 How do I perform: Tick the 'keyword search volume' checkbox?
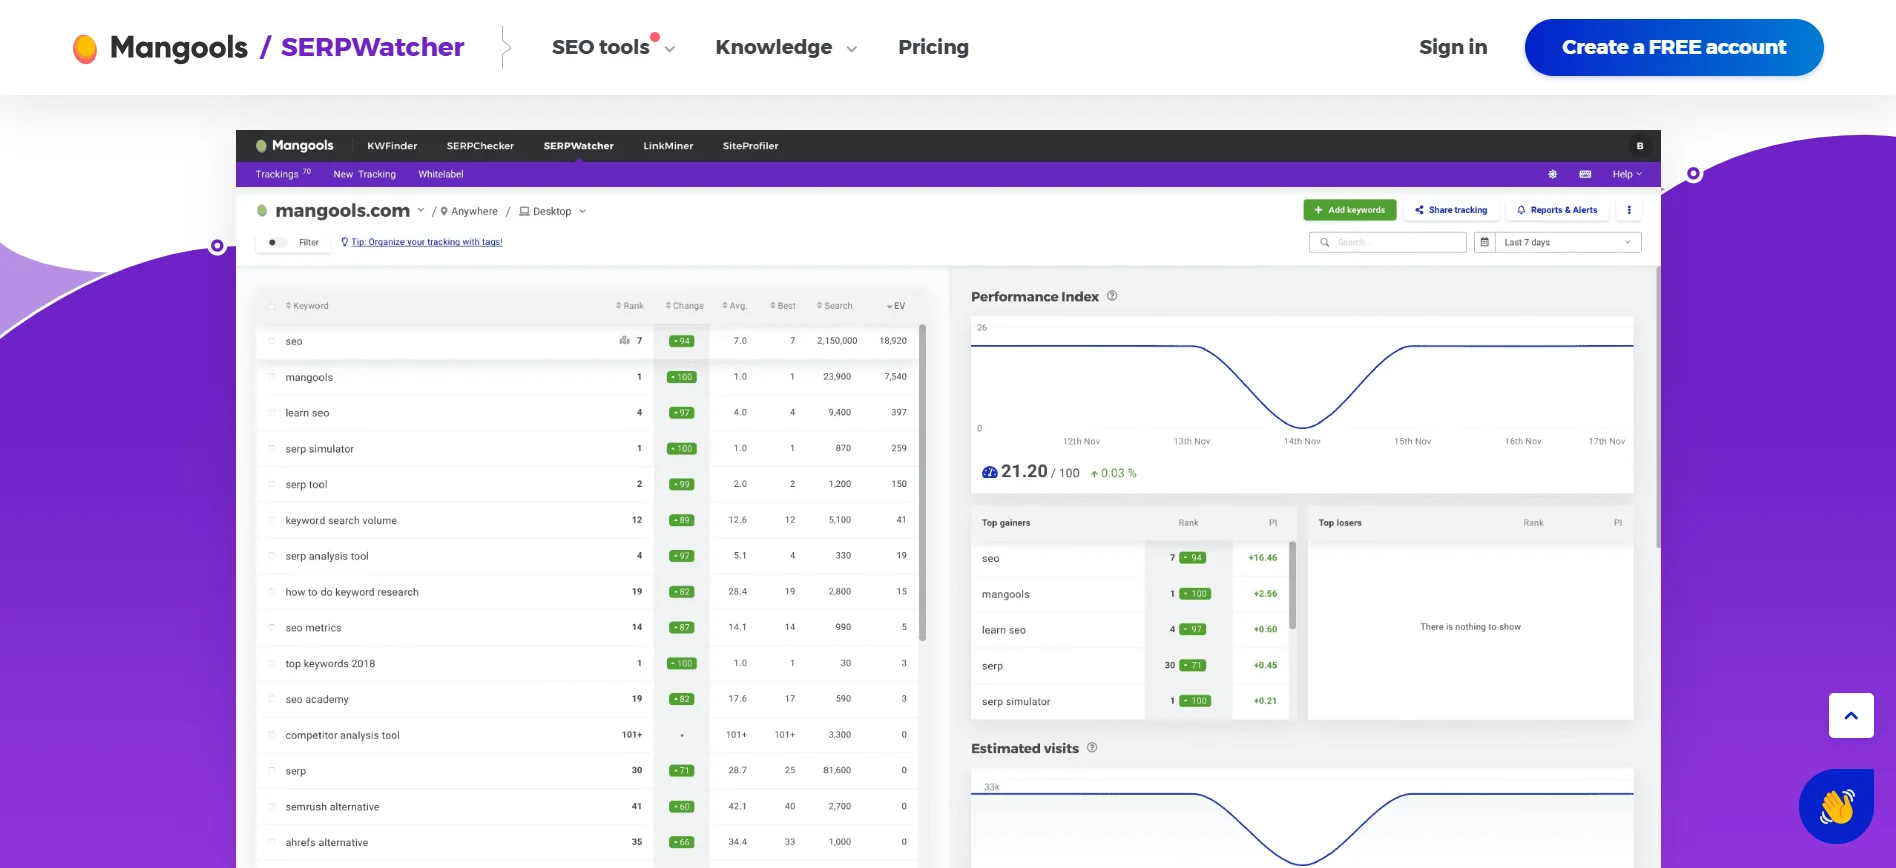271,520
